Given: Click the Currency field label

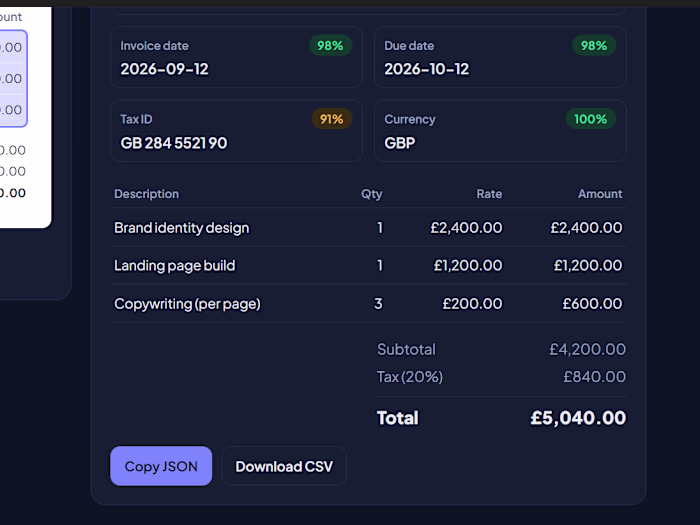Looking at the screenshot, I should point(410,120).
